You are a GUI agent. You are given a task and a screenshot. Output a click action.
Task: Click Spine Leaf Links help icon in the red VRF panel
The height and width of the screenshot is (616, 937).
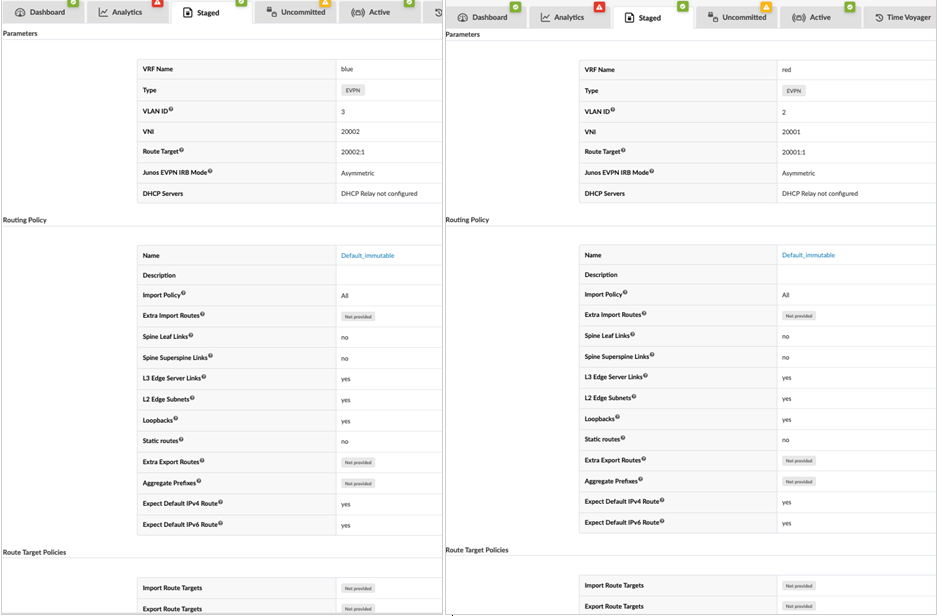point(633,334)
